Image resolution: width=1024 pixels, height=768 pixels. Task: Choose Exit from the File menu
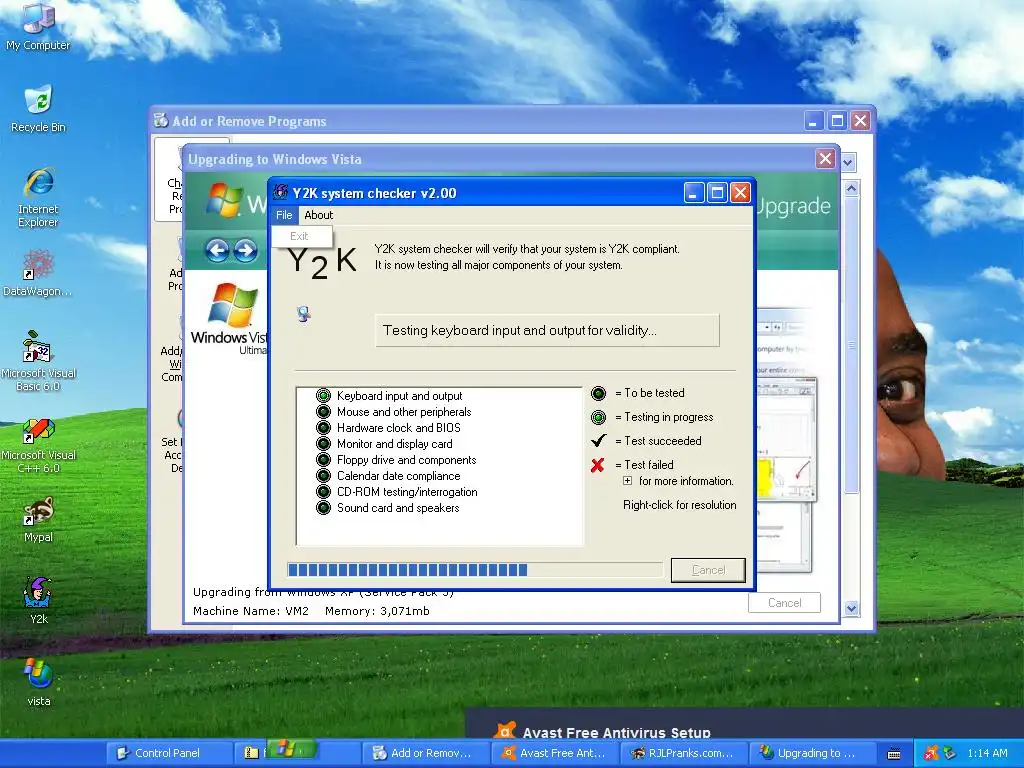[302, 236]
